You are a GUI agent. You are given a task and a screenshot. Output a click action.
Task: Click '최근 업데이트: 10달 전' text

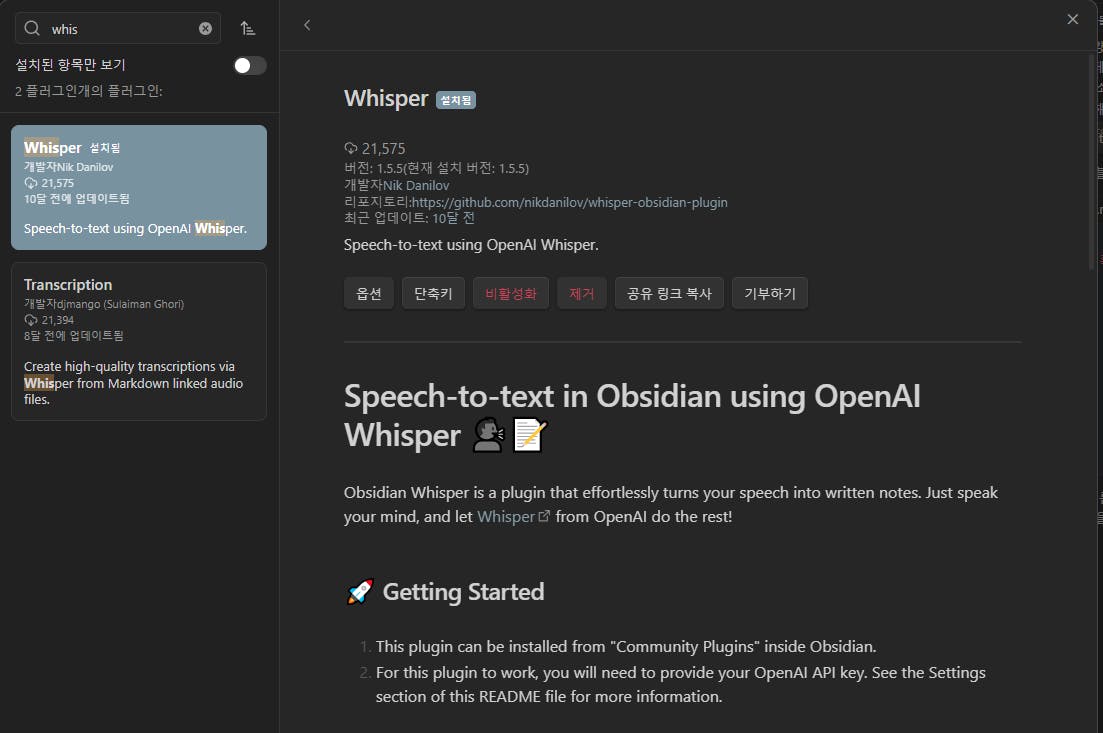(x=409, y=218)
